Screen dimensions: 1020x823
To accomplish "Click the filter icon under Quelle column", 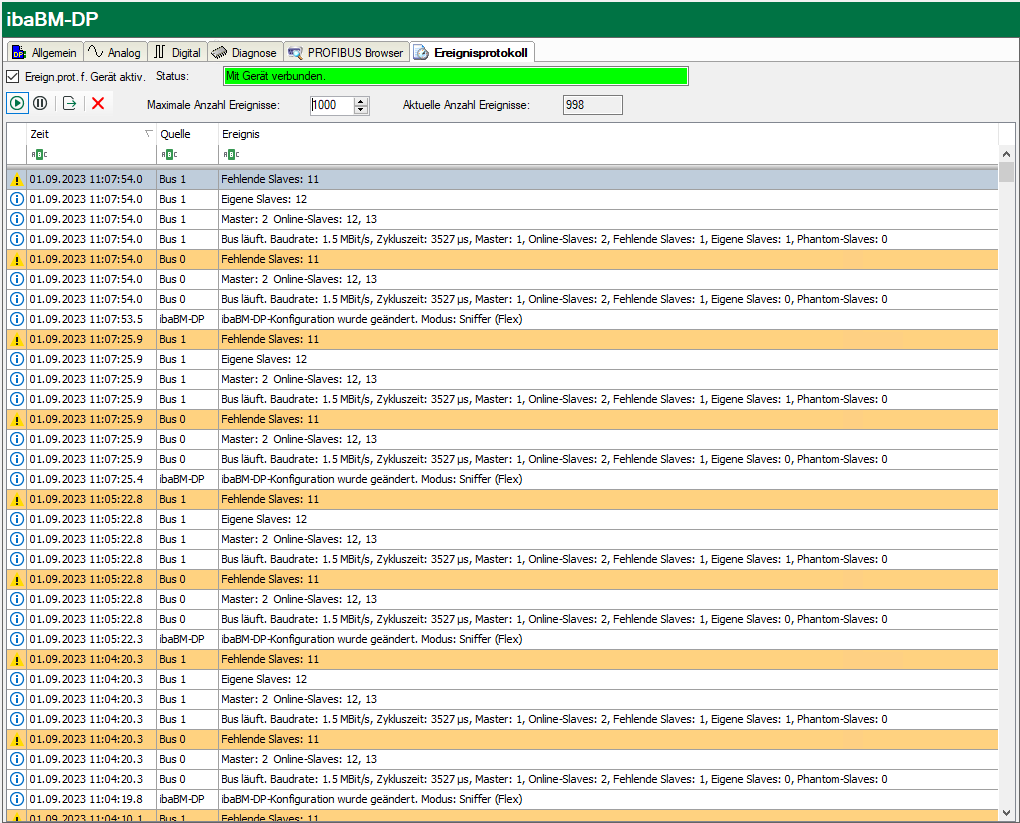I will click(169, 154).
